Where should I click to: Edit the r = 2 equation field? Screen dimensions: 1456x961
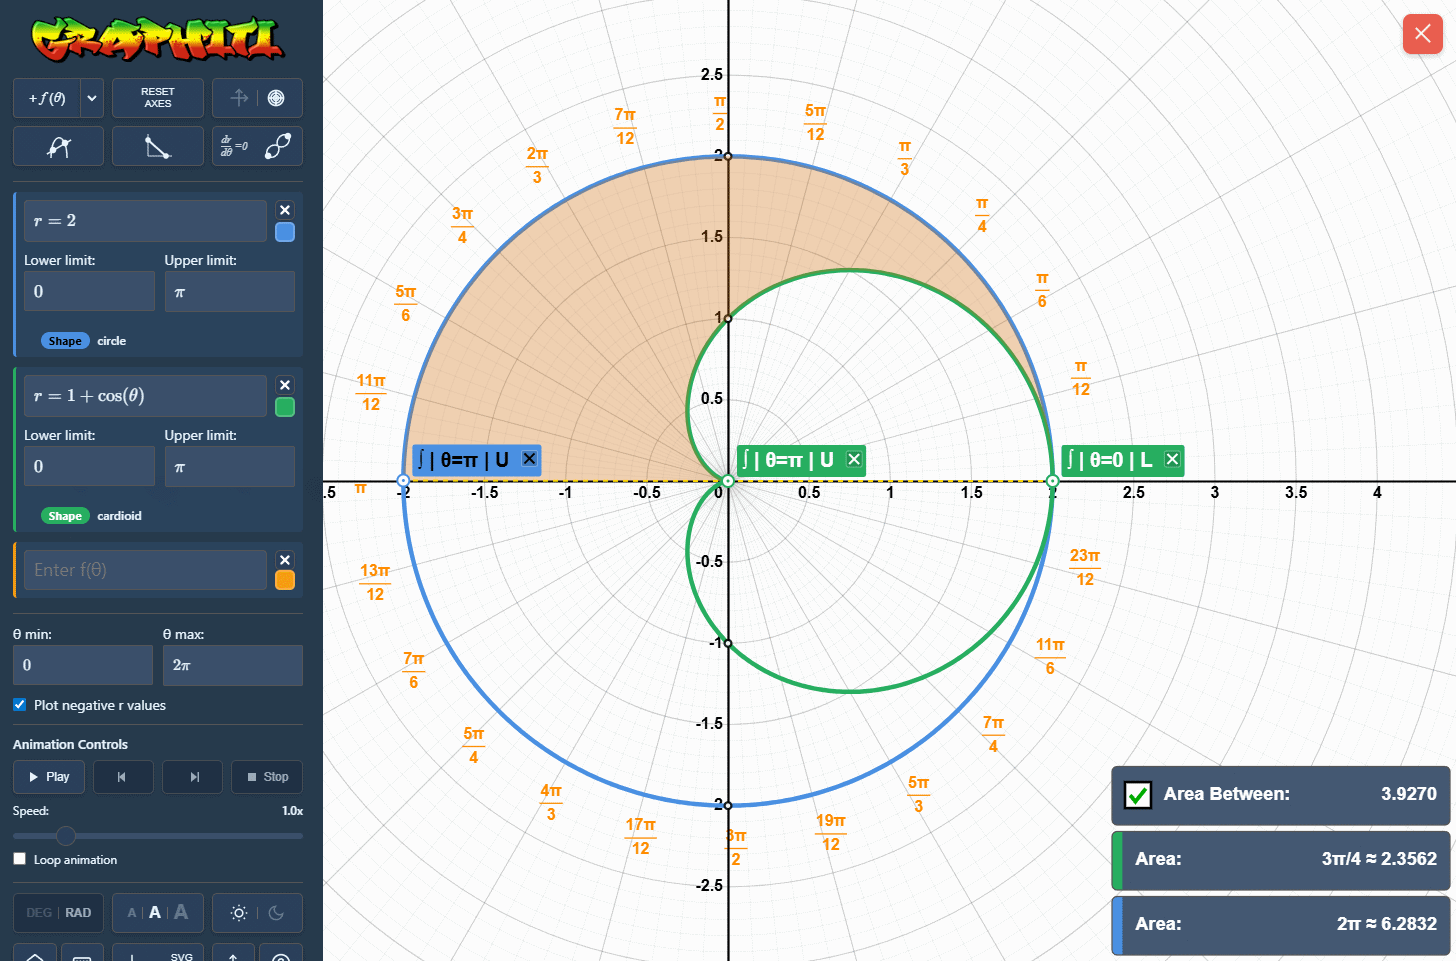[x=145, y=221]
